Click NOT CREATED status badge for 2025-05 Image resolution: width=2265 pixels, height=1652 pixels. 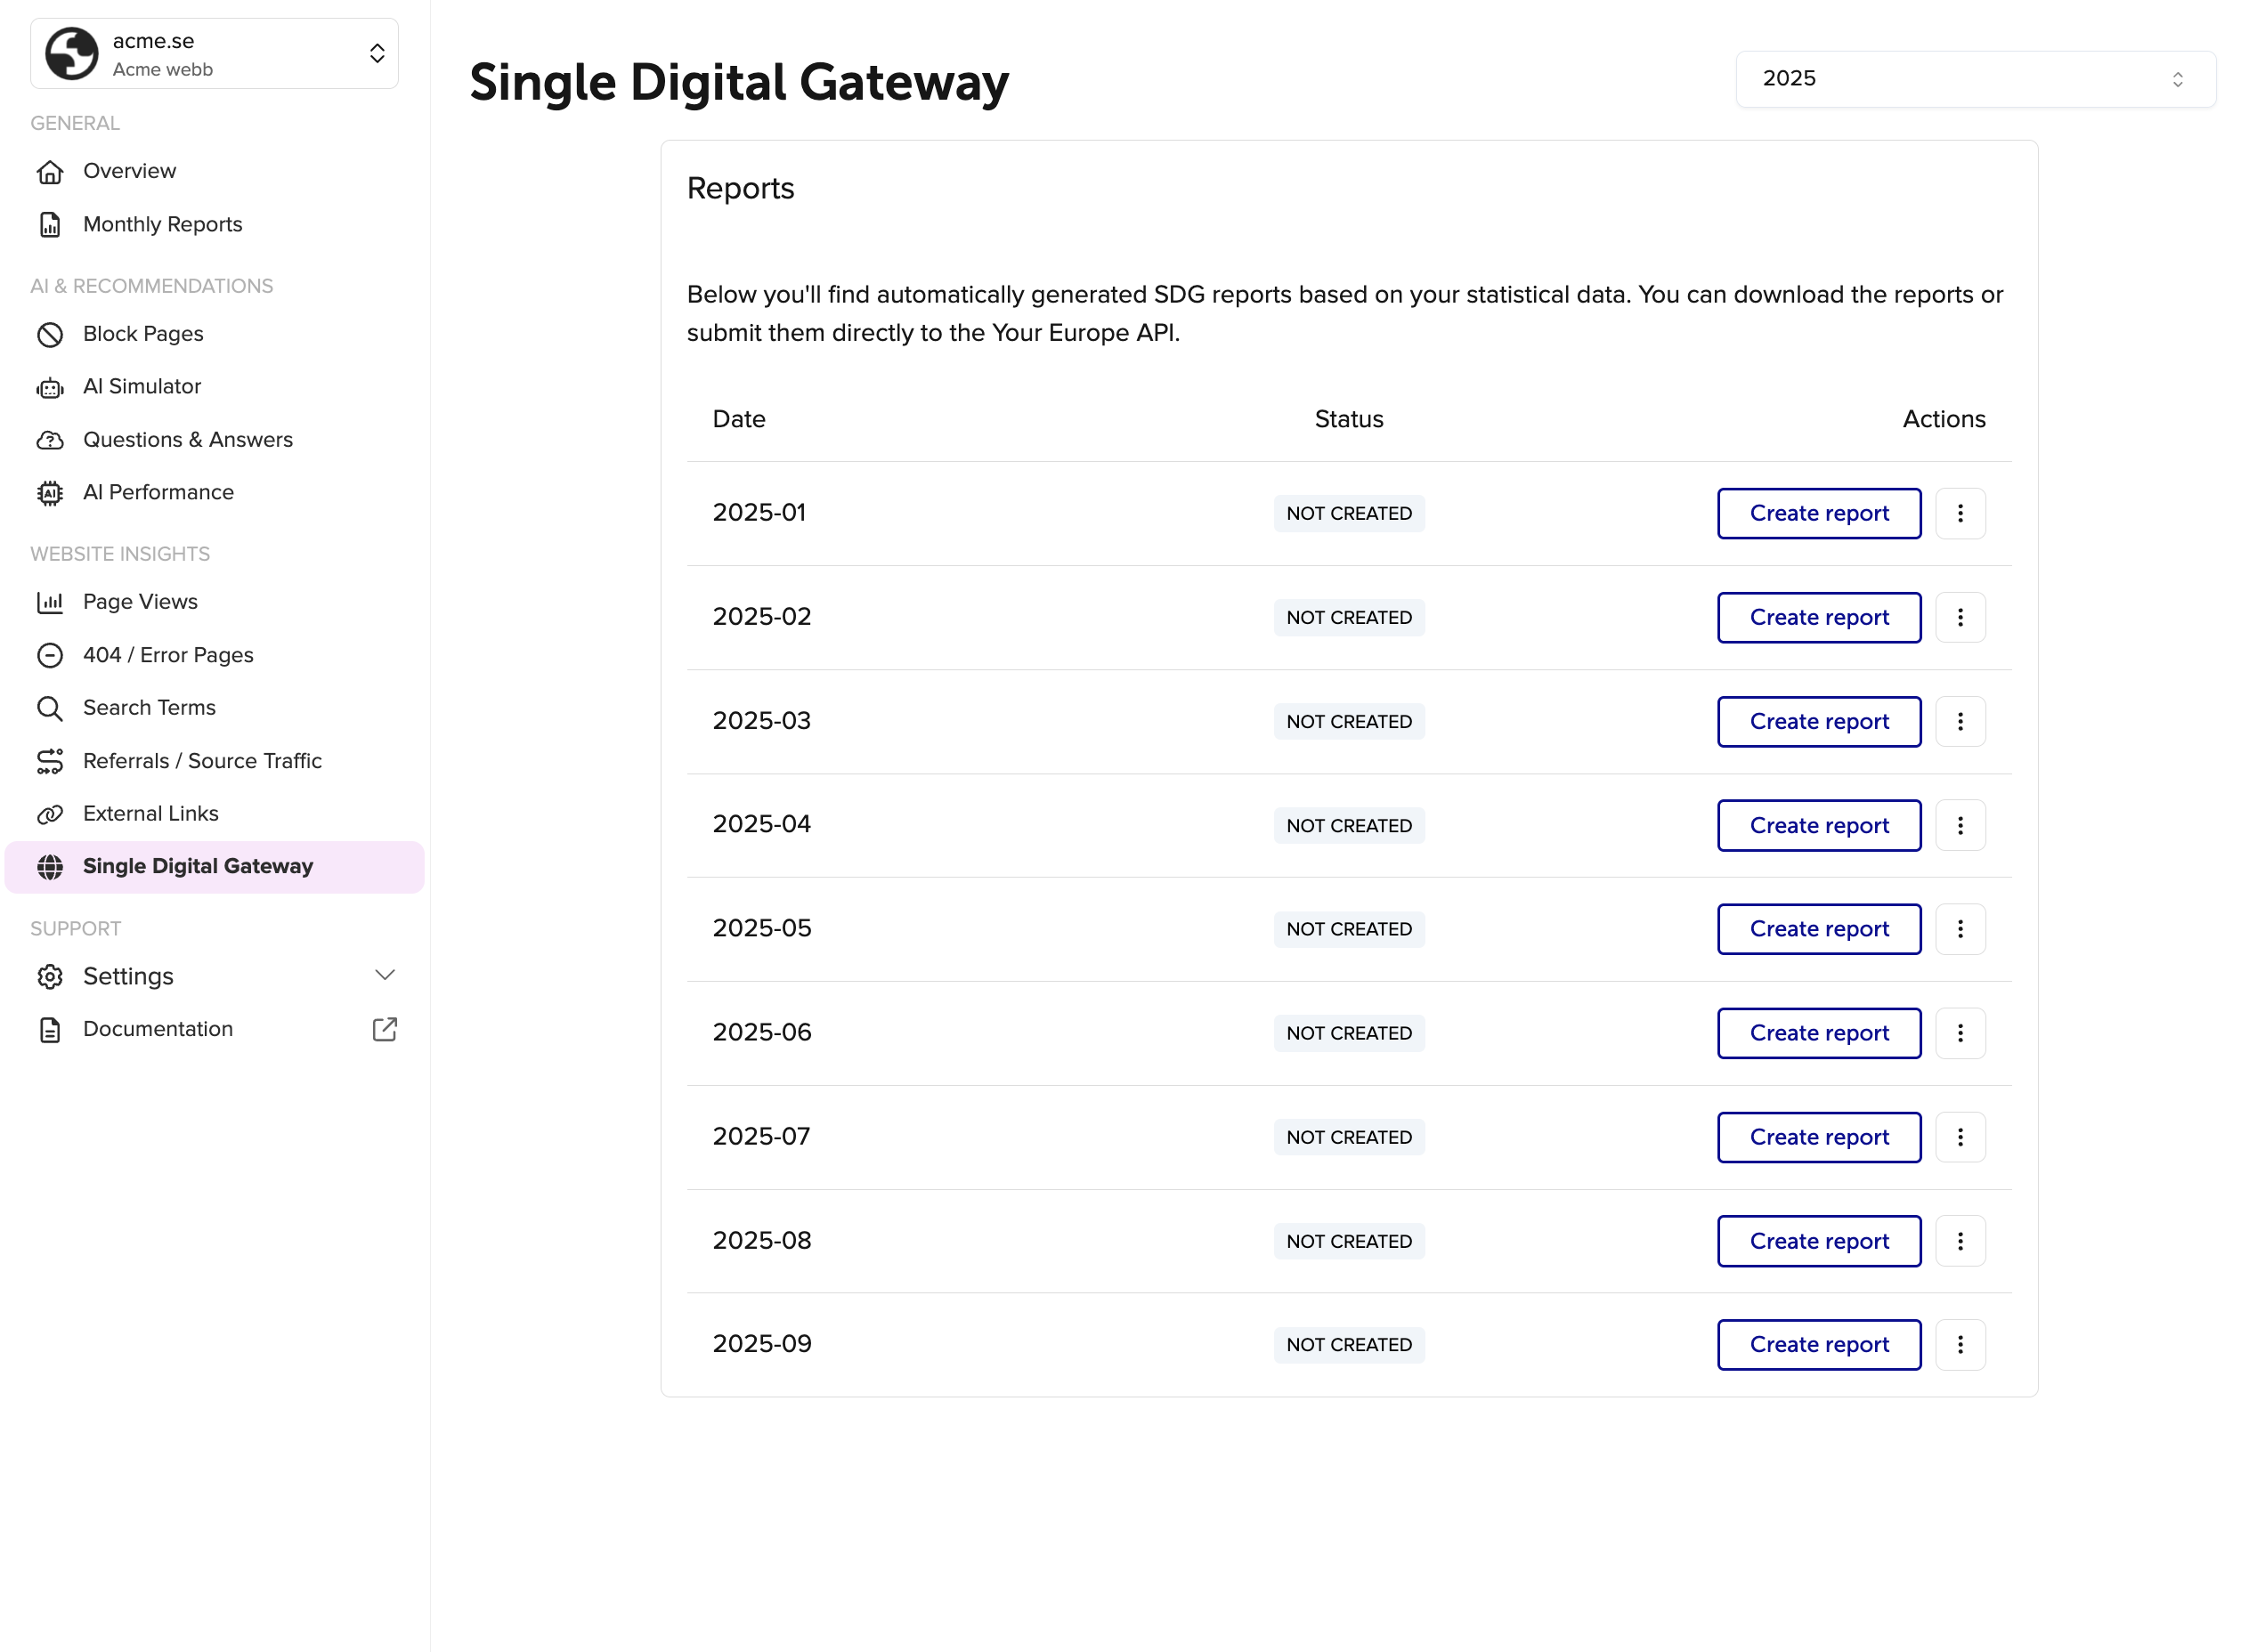[x=1348, y=929]
